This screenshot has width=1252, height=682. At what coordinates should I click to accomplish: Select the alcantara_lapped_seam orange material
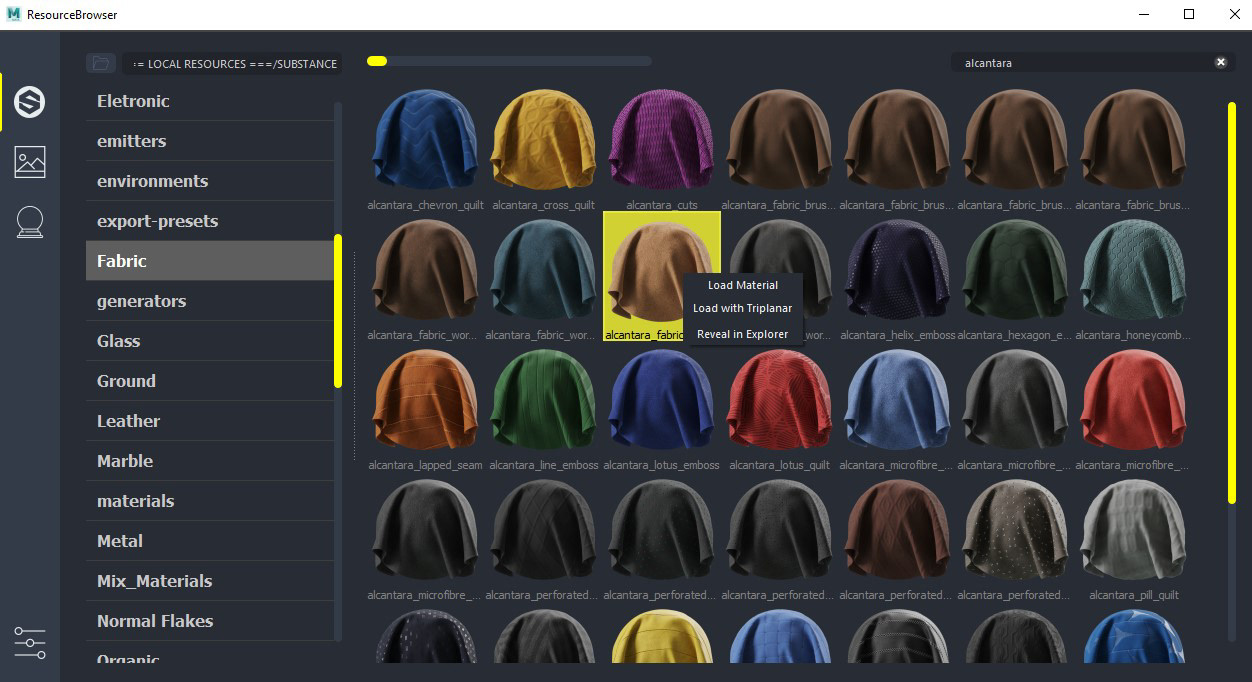(x=425, y=401)
